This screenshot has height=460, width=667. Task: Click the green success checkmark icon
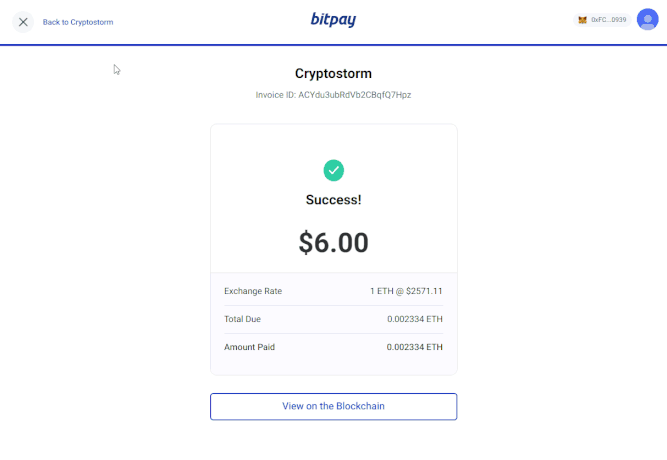(333, 170)
